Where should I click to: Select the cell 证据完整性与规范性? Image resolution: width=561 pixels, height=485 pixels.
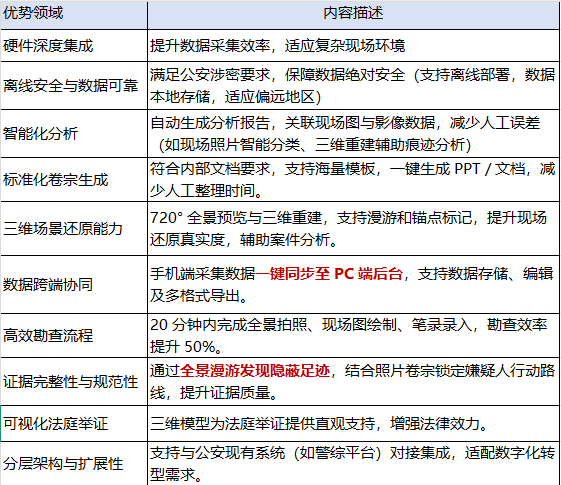pyautogui.click(x=74, y=381)
